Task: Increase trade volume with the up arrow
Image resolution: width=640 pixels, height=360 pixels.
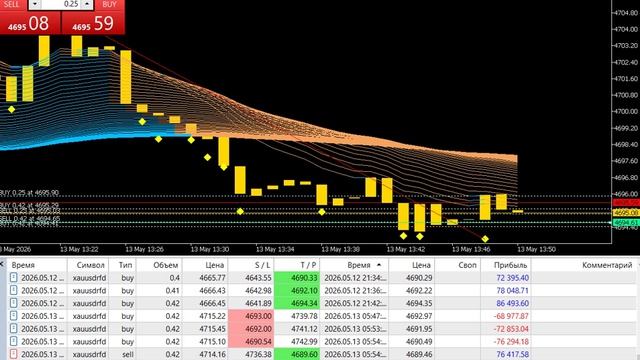Action: (x=87, y=4)
